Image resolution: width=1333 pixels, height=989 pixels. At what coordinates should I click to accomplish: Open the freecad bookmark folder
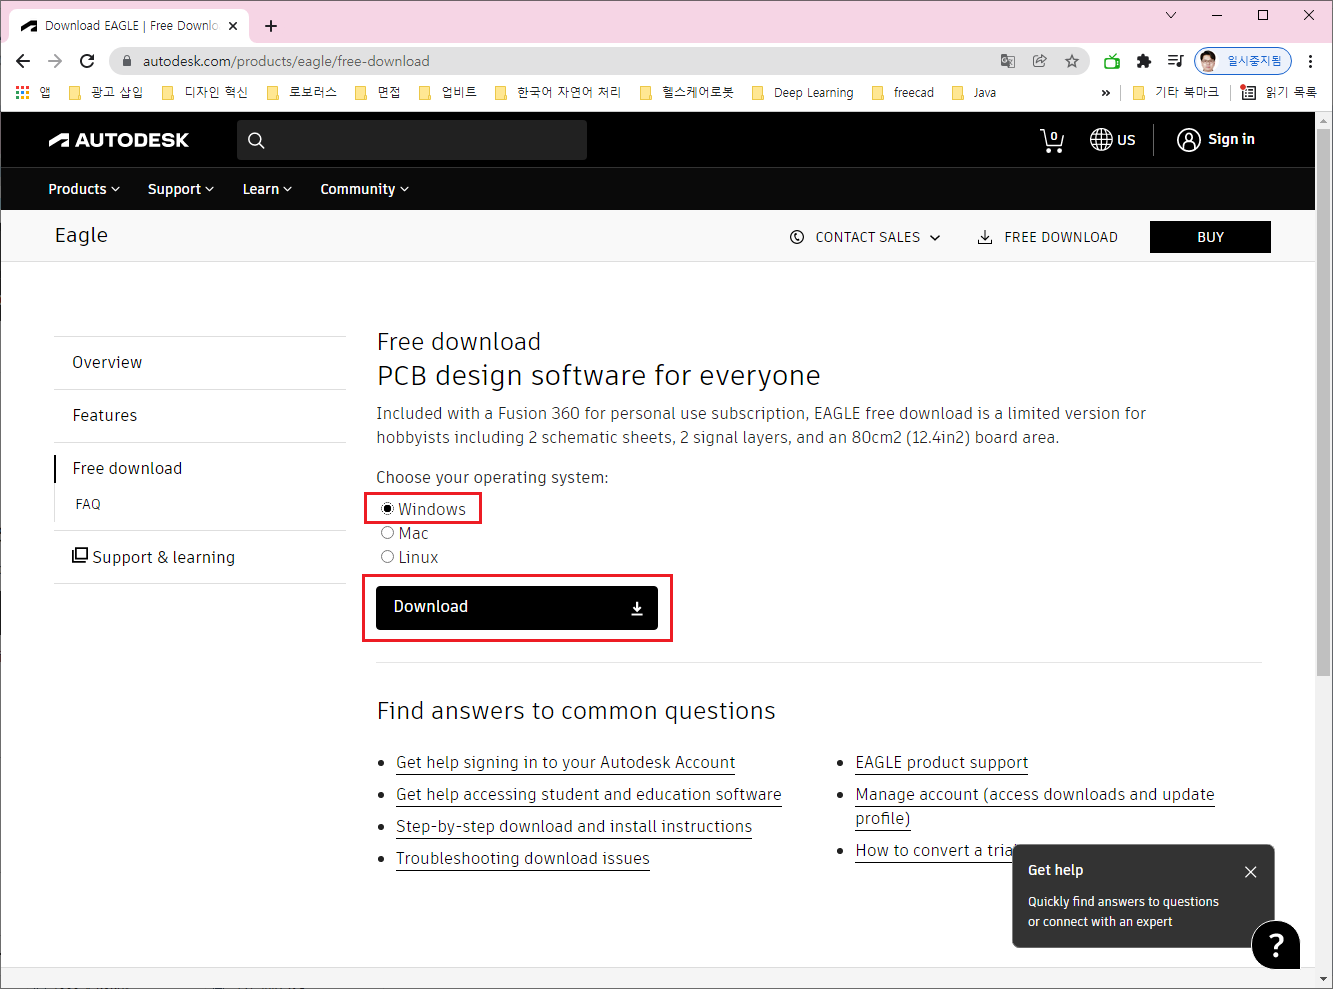[x=903, y=92]
